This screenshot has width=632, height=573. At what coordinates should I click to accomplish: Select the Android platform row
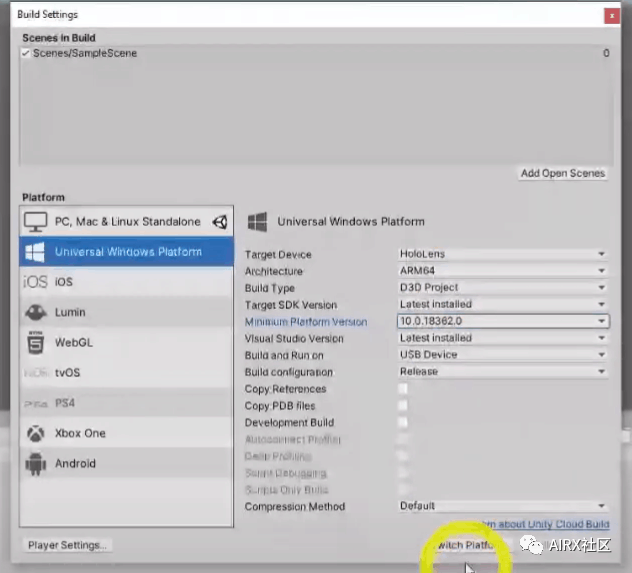click(x=126, y=464)
